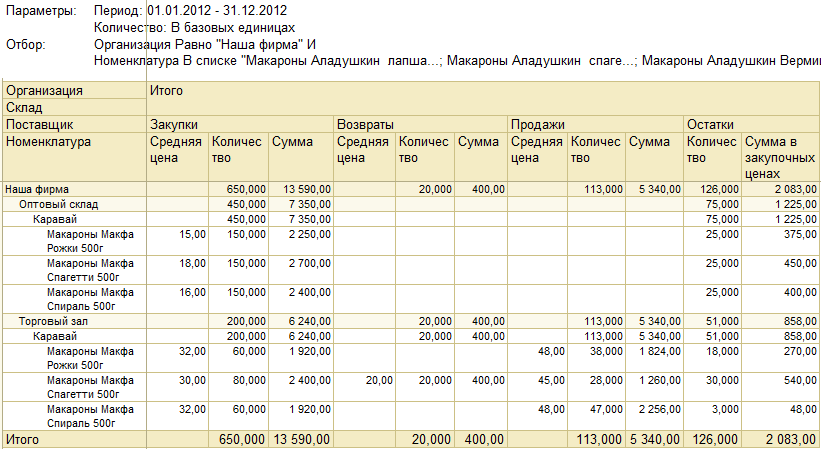
Task: Select purchase sum 7 350,00 in Оптовый склад row
Action: point(301,204)
